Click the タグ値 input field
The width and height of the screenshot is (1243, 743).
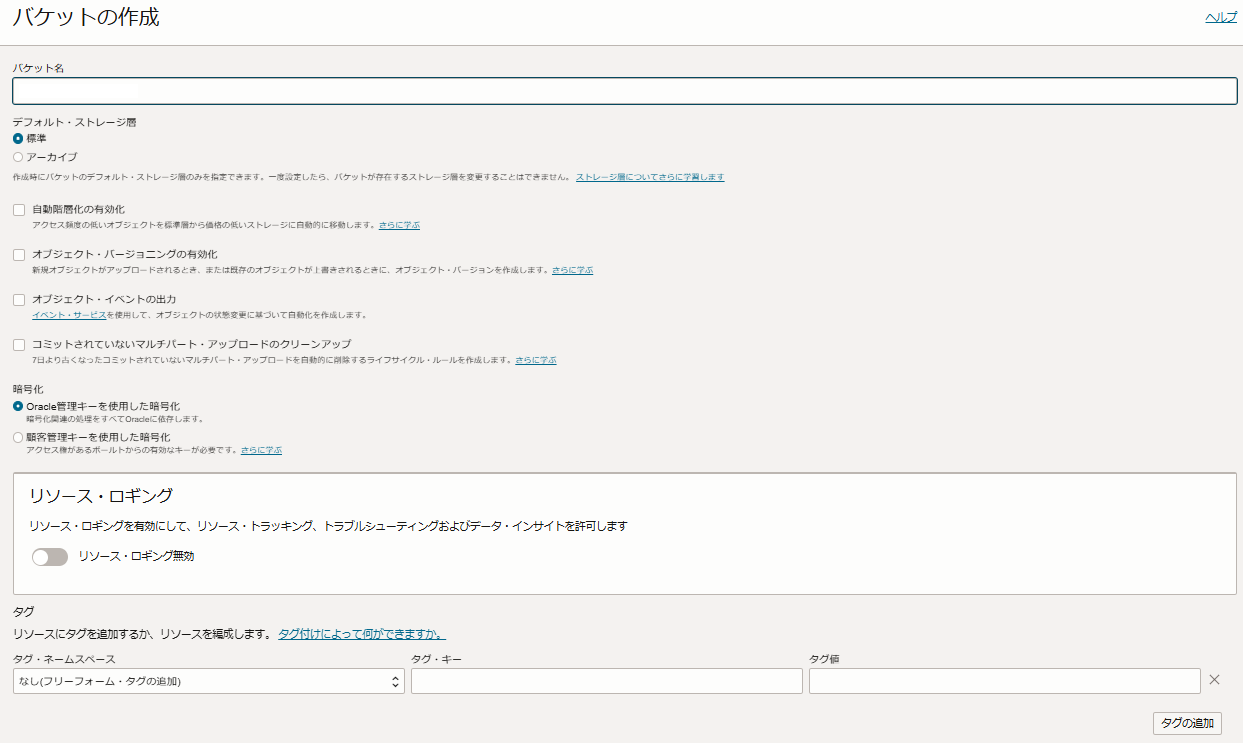point(1005,681)
